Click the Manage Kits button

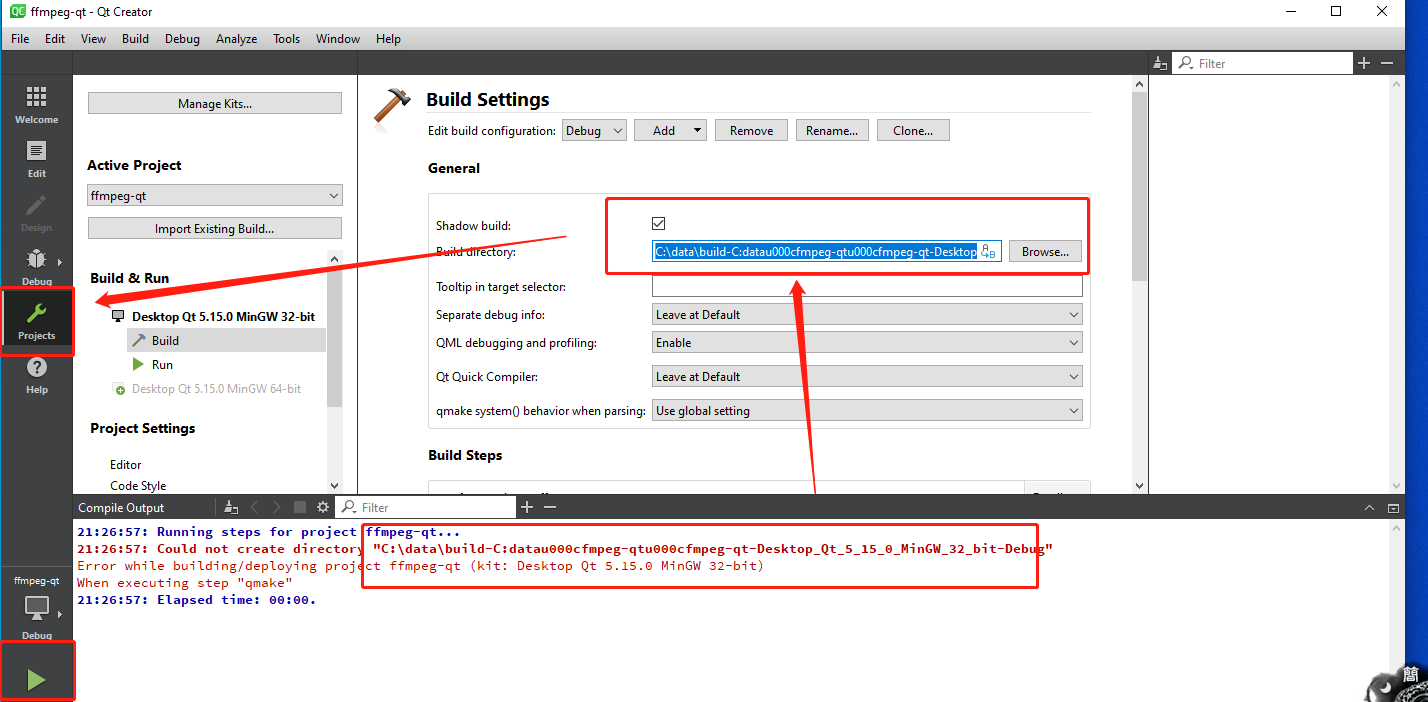pyautogui.click(x=215, y=103)
